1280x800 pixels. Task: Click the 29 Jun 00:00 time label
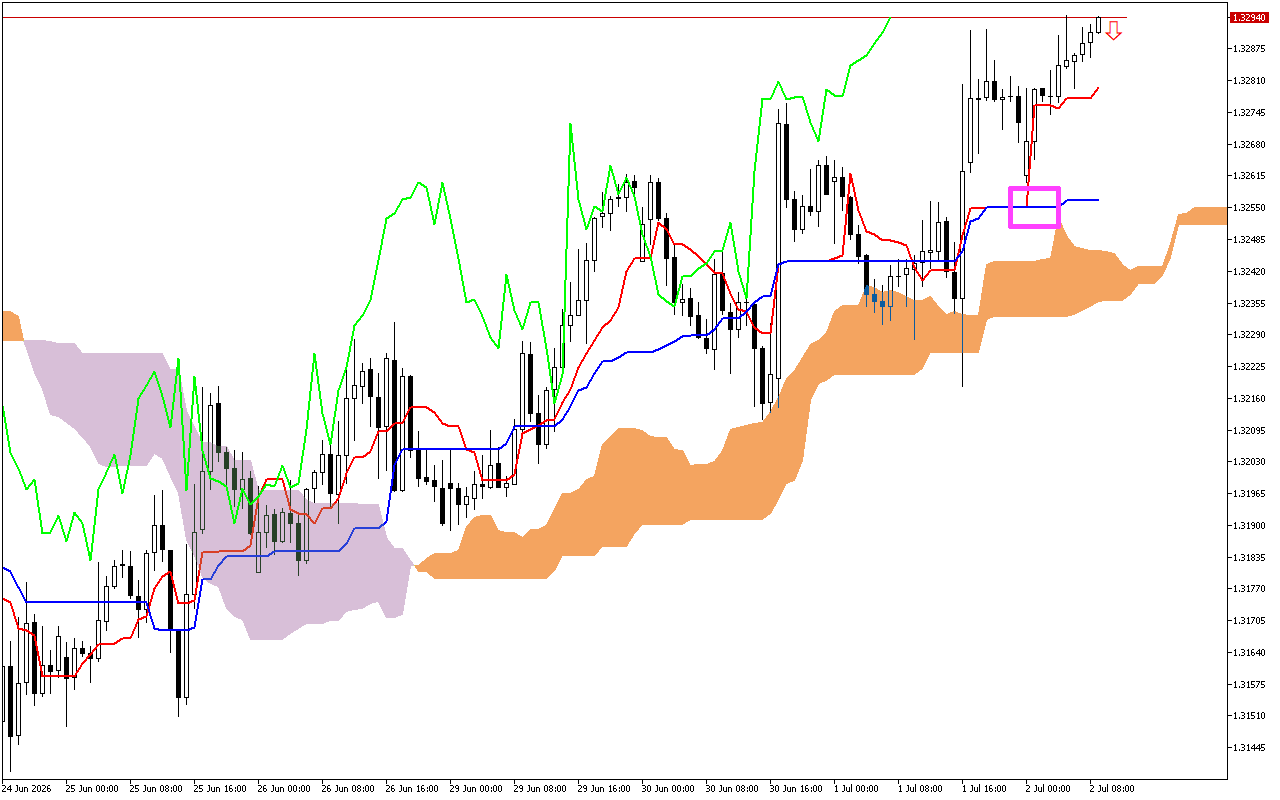pyautogui.click(x=476, y=788)
